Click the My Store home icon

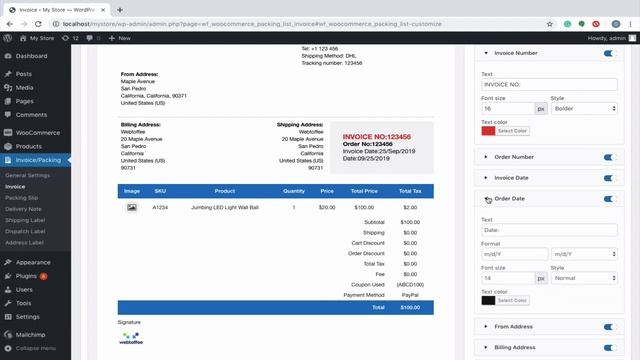[x=23, y=38]
